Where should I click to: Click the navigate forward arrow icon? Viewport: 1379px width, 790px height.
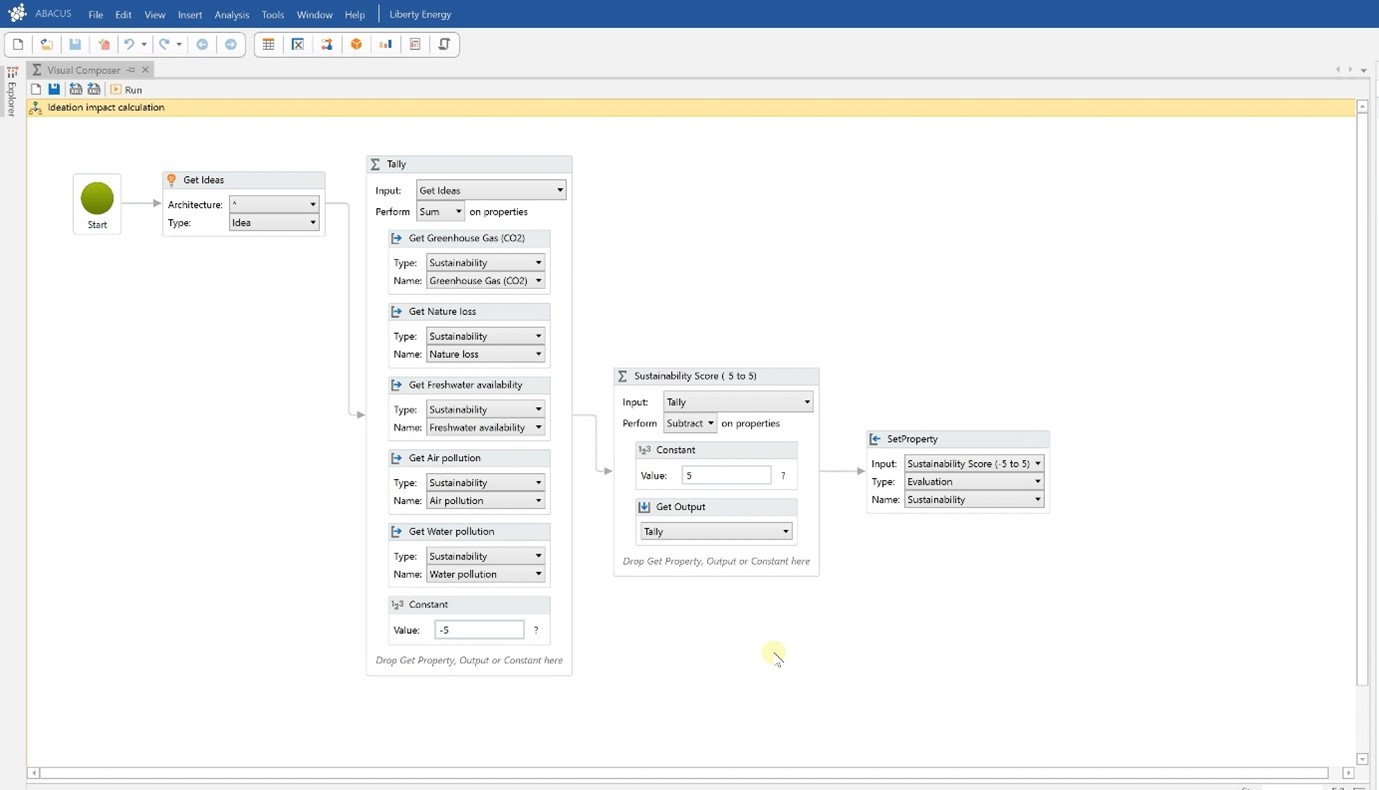pos(231,44)
